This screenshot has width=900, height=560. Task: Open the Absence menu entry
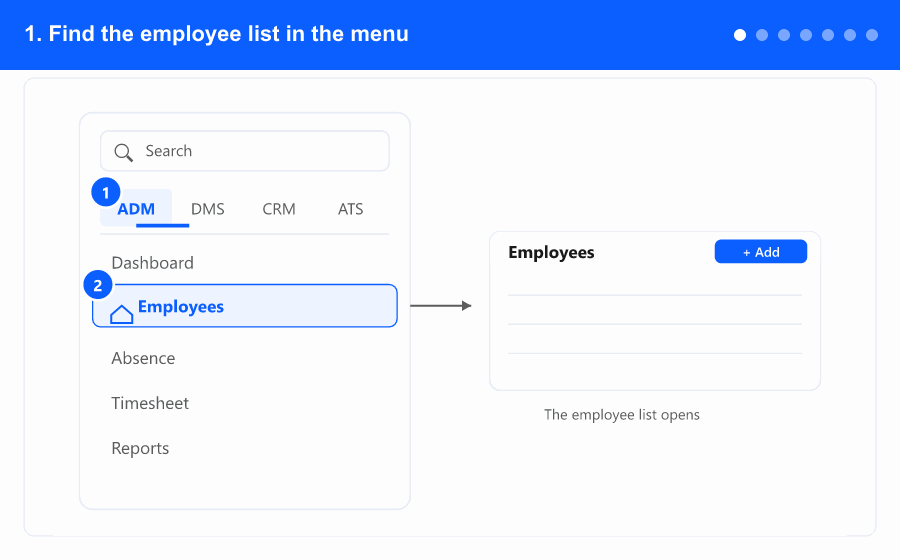click(143, 358)
